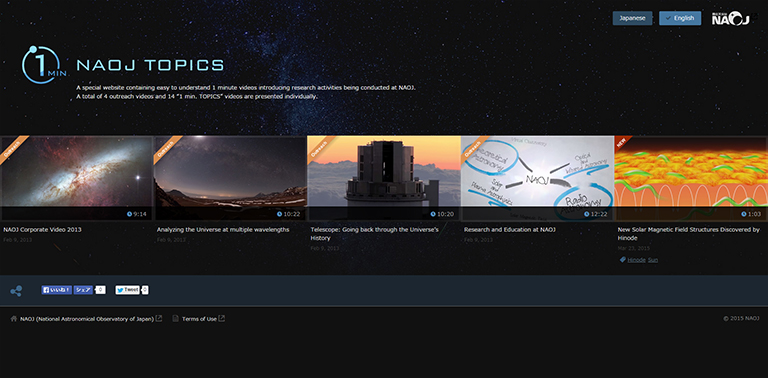Click the document icon beside Terms of Use

pyautogui.click(x=175, y=319)
